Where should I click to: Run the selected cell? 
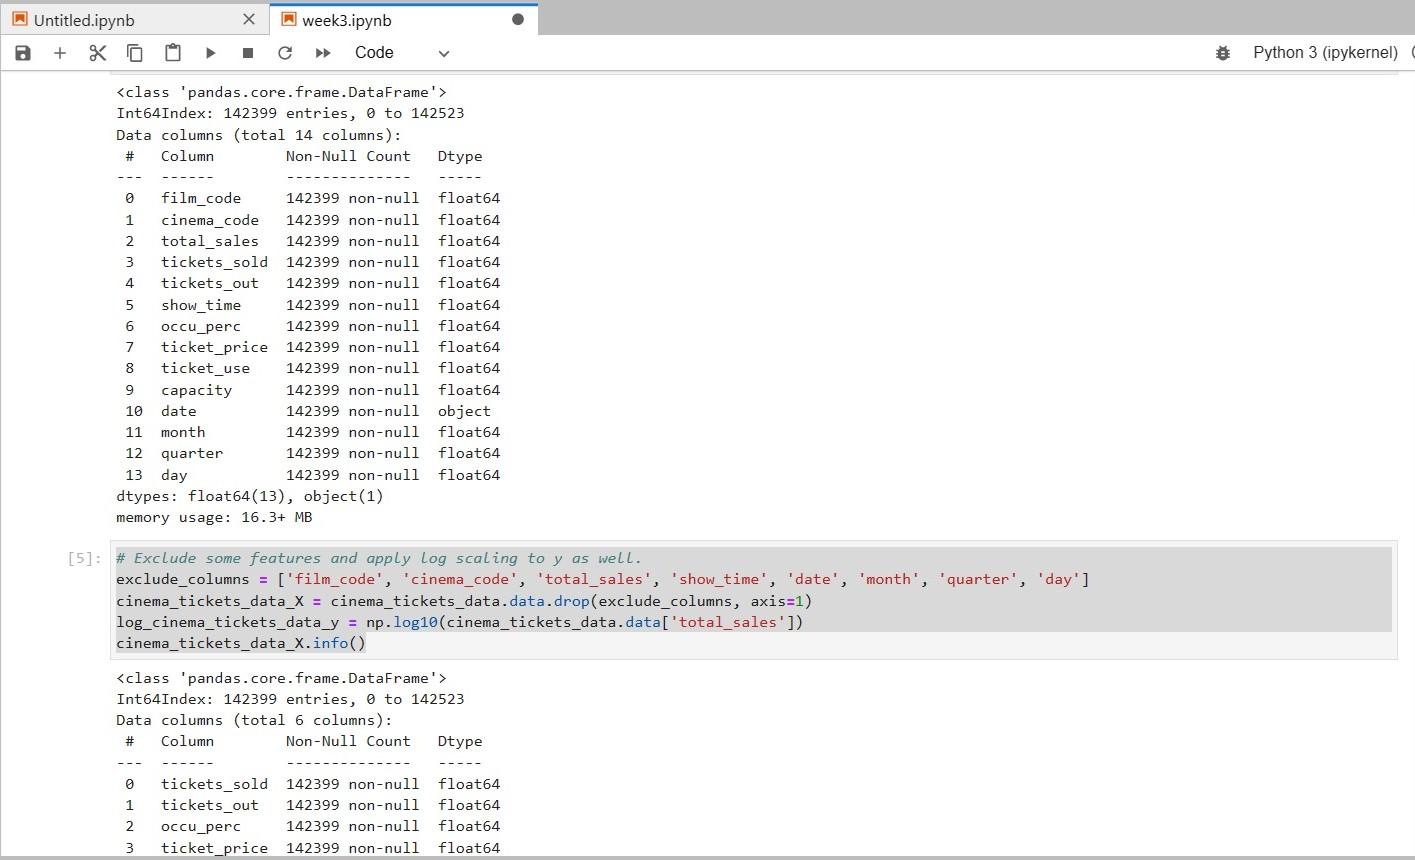[210, 53]
